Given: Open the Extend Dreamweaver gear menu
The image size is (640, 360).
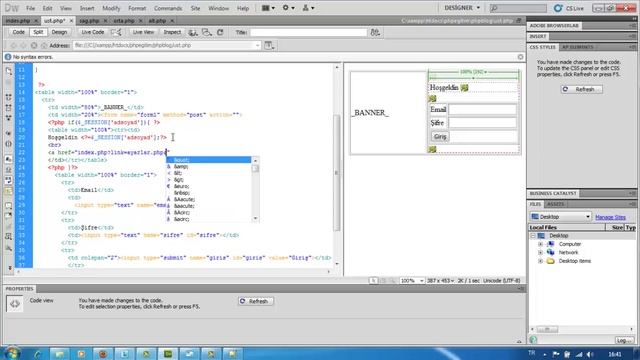Looking at the screenshot, I should [288, 8].
